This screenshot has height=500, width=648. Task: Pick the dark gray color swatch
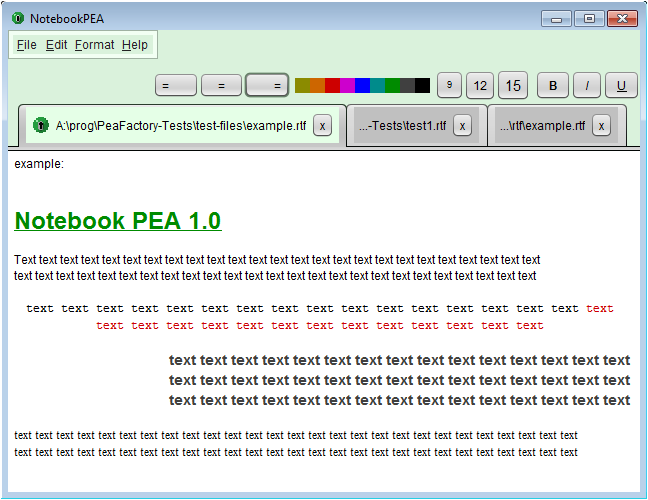407,86
